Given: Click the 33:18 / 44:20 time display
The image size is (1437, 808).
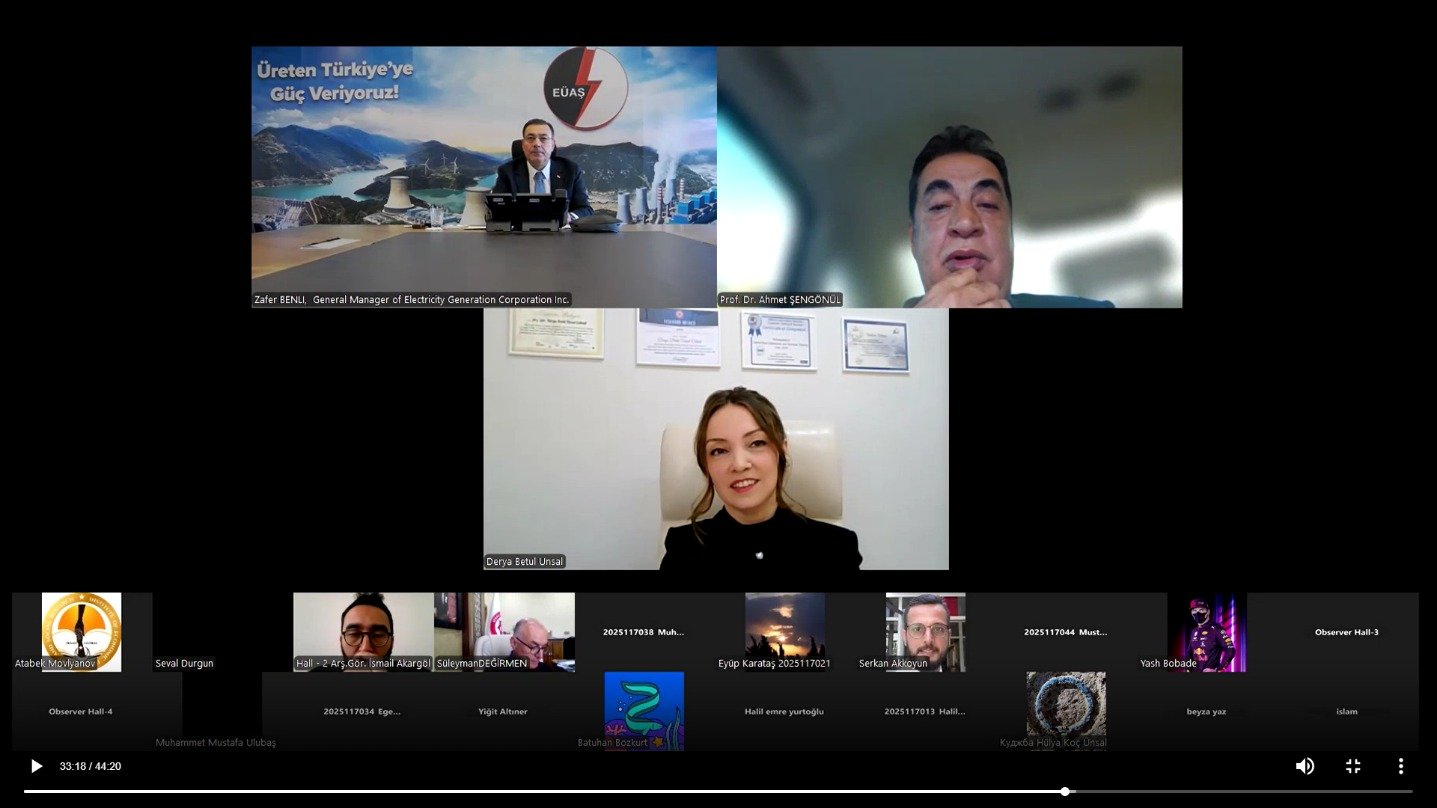Looking at the screenshot, I should (90, 767).
